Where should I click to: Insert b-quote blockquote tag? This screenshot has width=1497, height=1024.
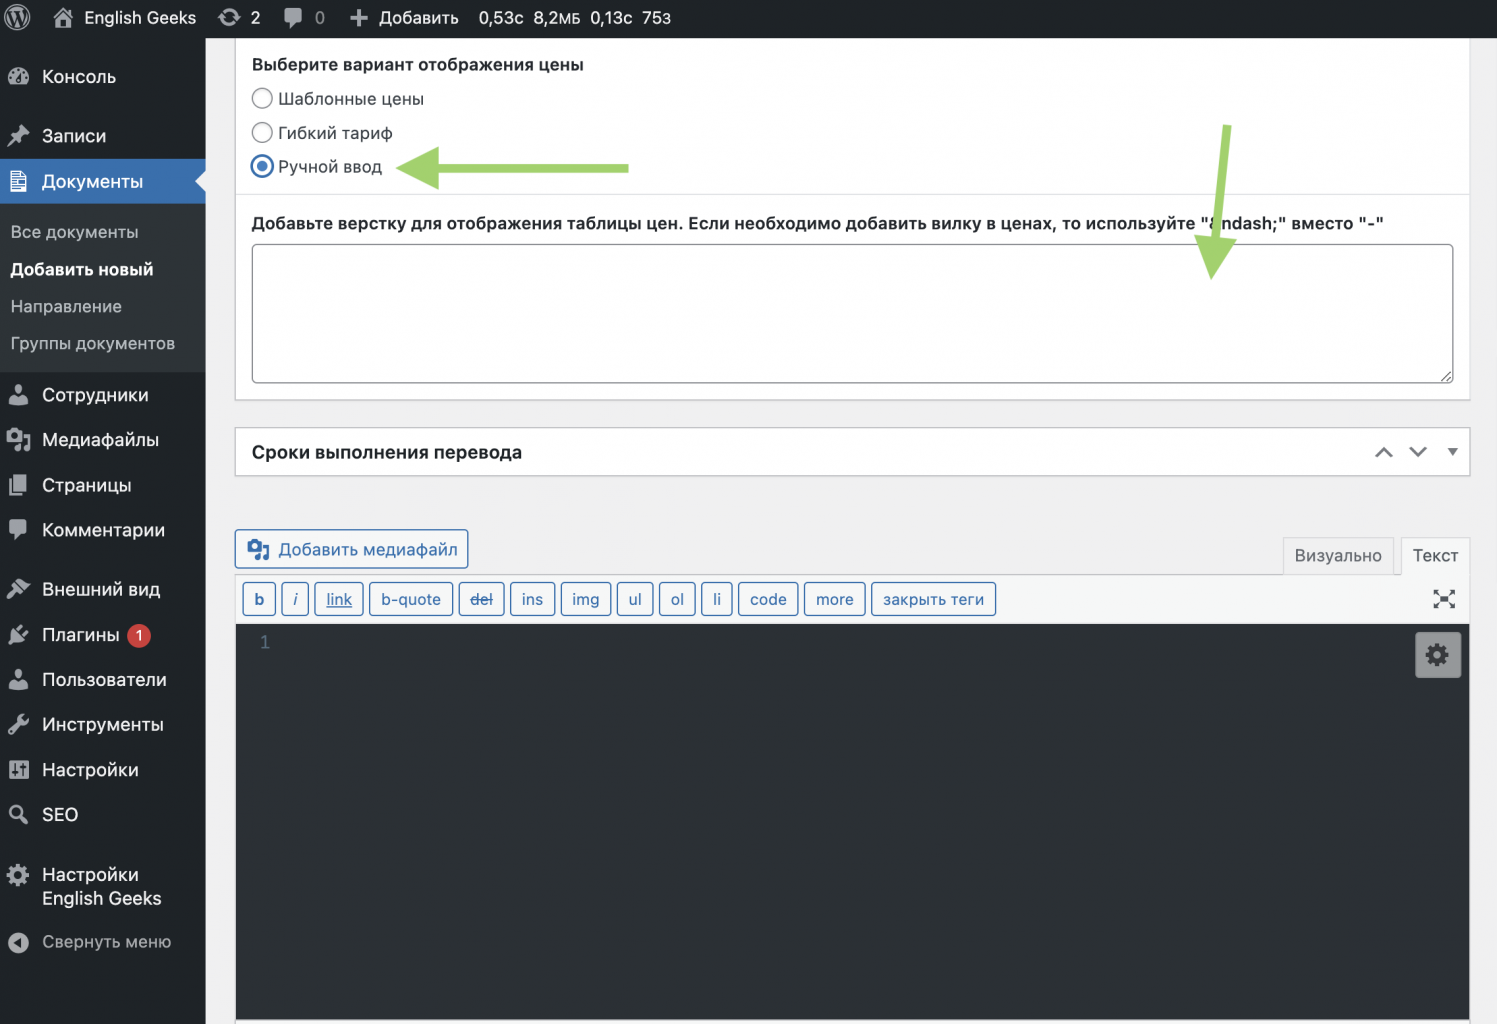click(x=411, y=599)
